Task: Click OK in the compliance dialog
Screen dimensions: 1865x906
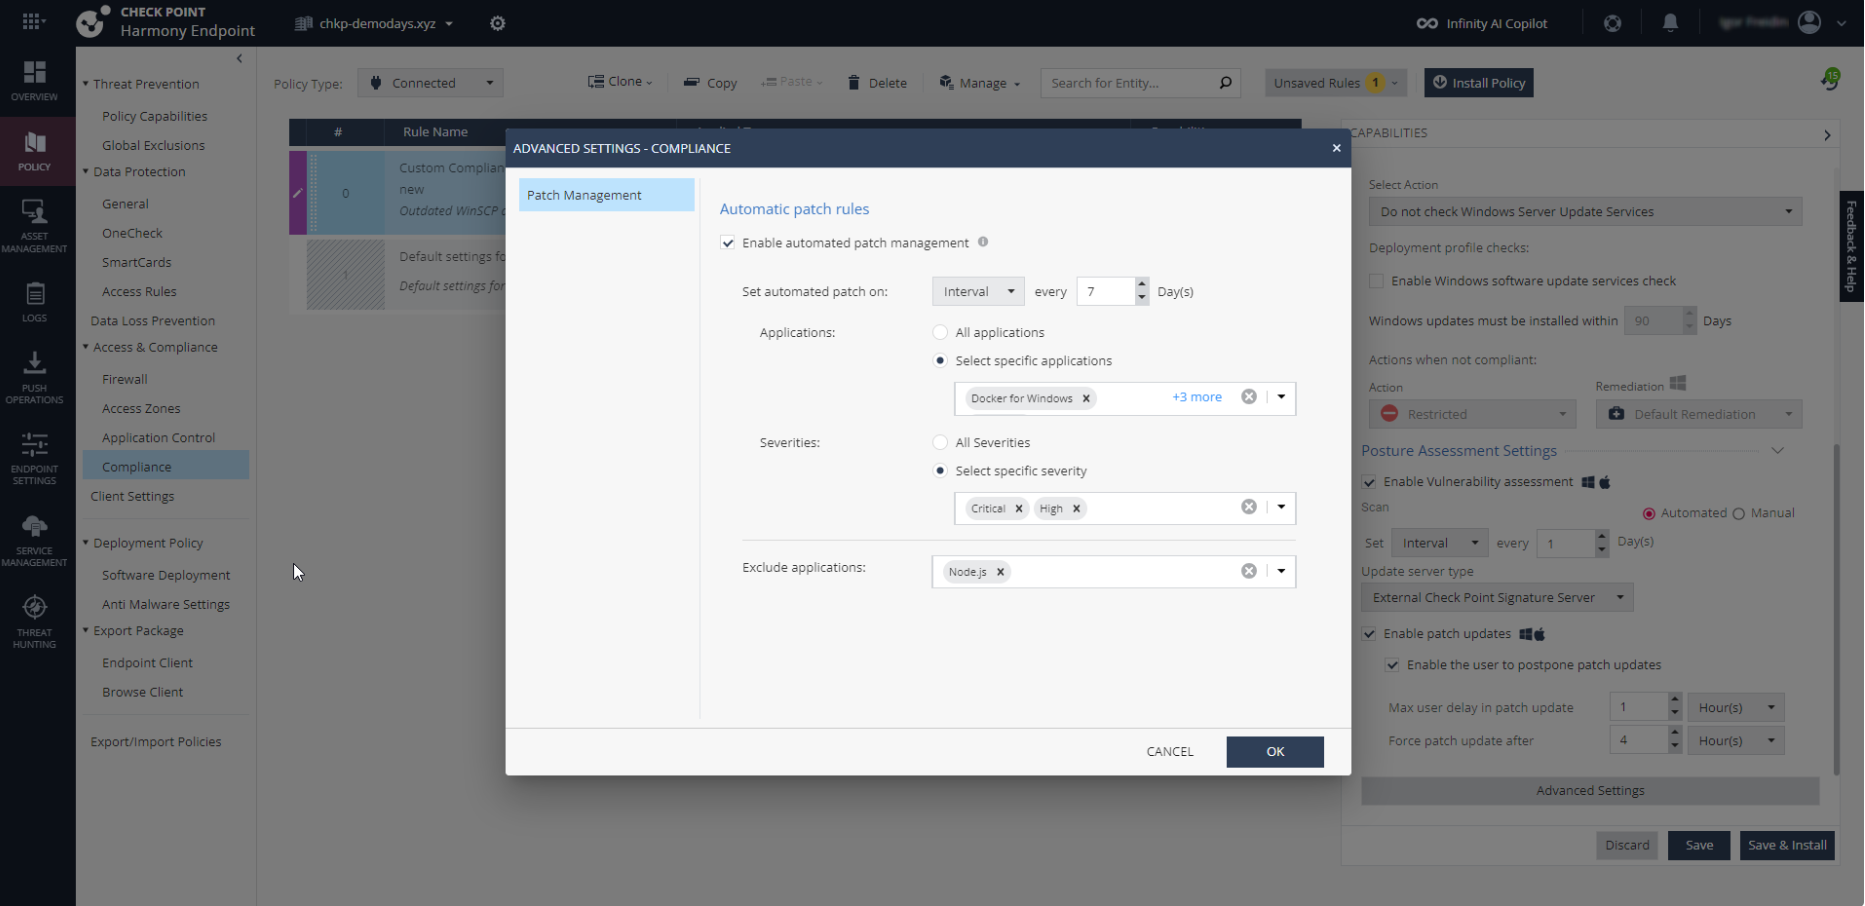Action: [1275, 752]
